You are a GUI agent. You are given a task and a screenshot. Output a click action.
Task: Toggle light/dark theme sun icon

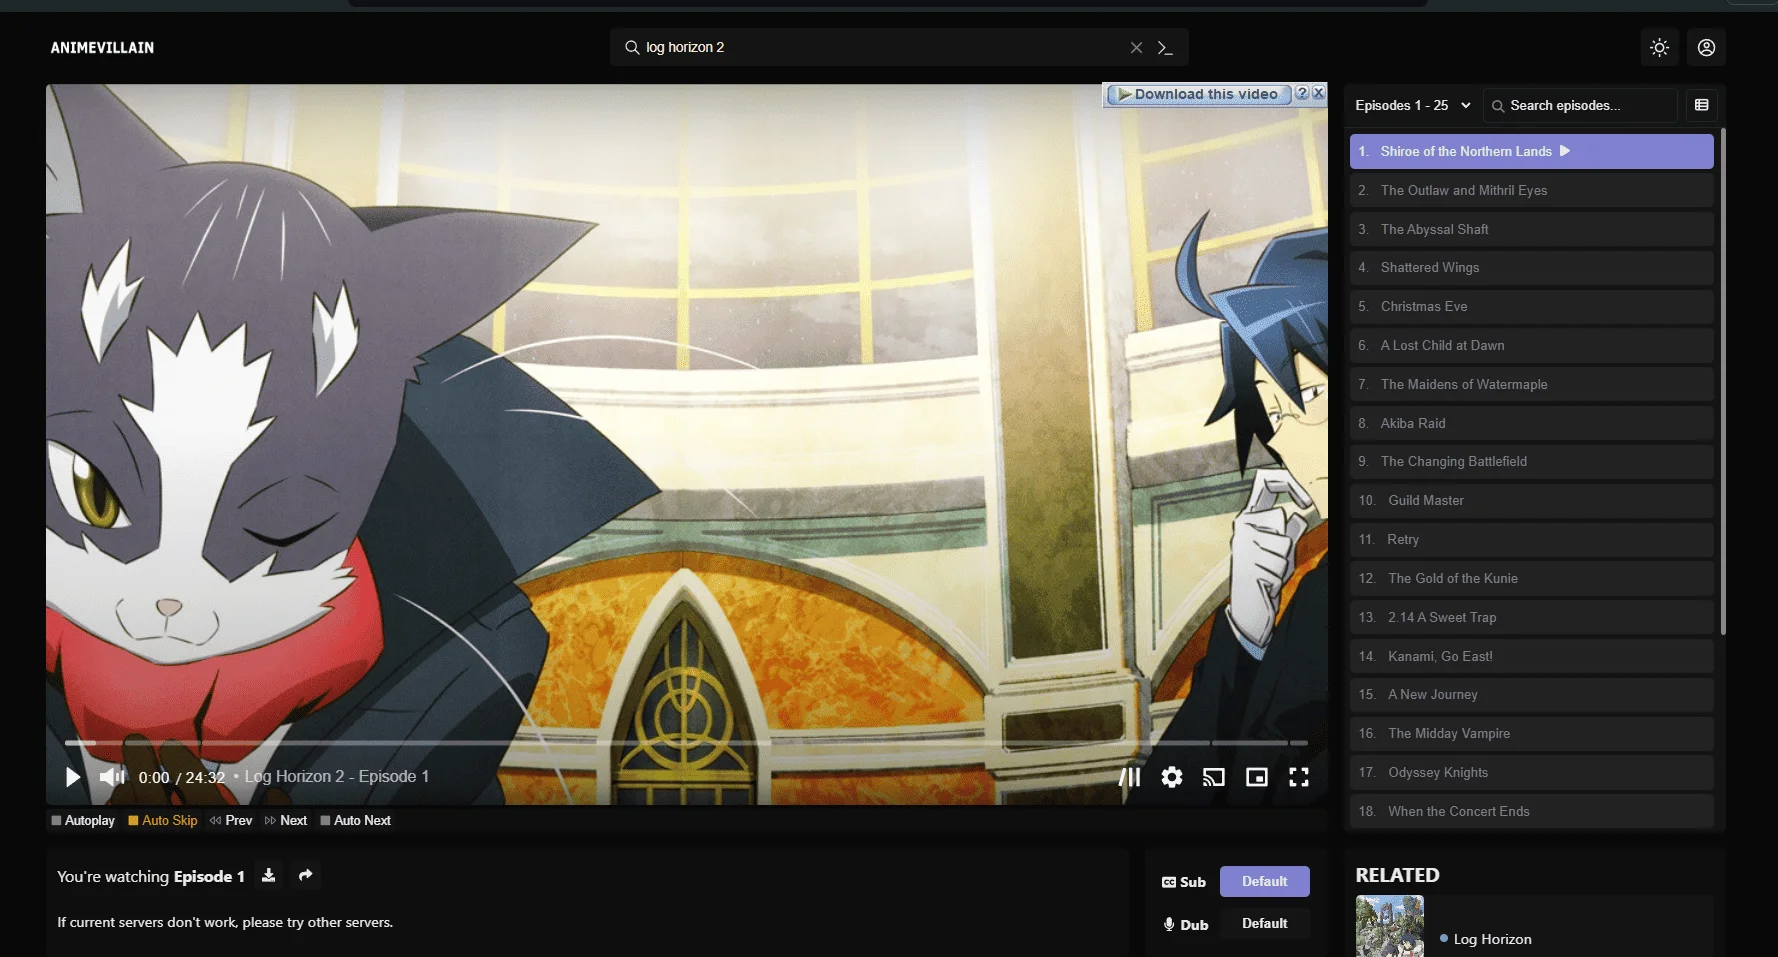tap(1659, 47)
